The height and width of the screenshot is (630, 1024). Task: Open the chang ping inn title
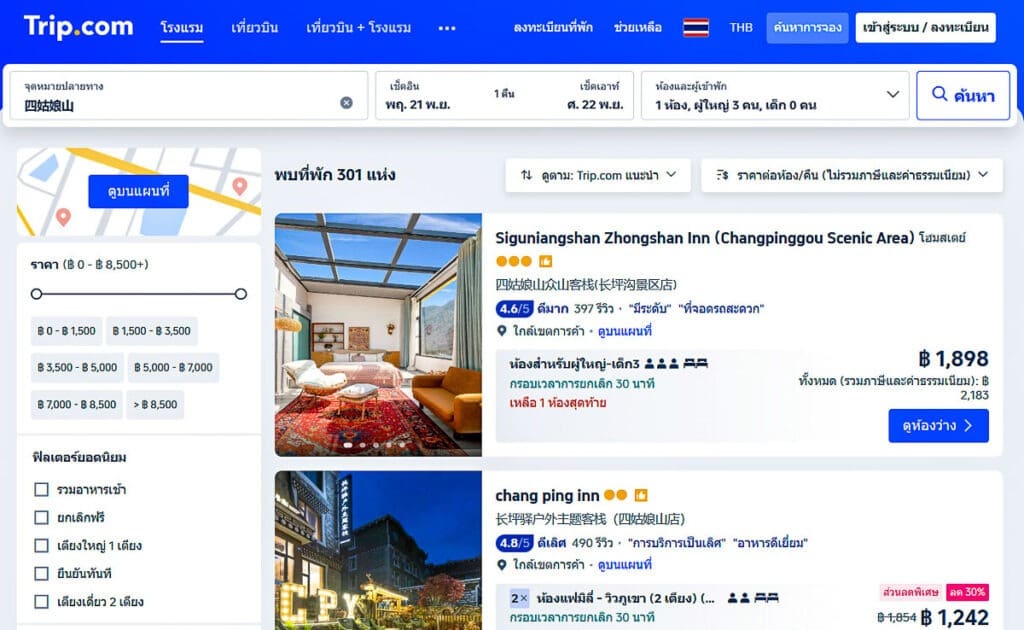point(547,496)
